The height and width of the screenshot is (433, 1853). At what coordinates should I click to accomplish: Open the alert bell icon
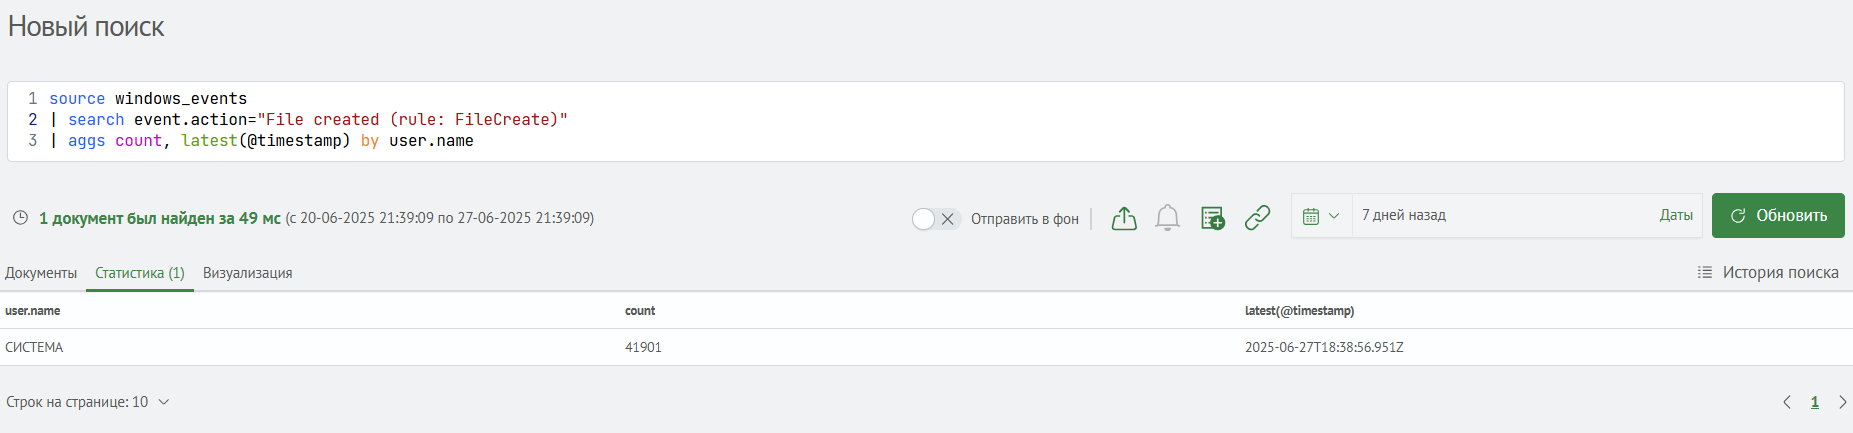coord(1167,218)
